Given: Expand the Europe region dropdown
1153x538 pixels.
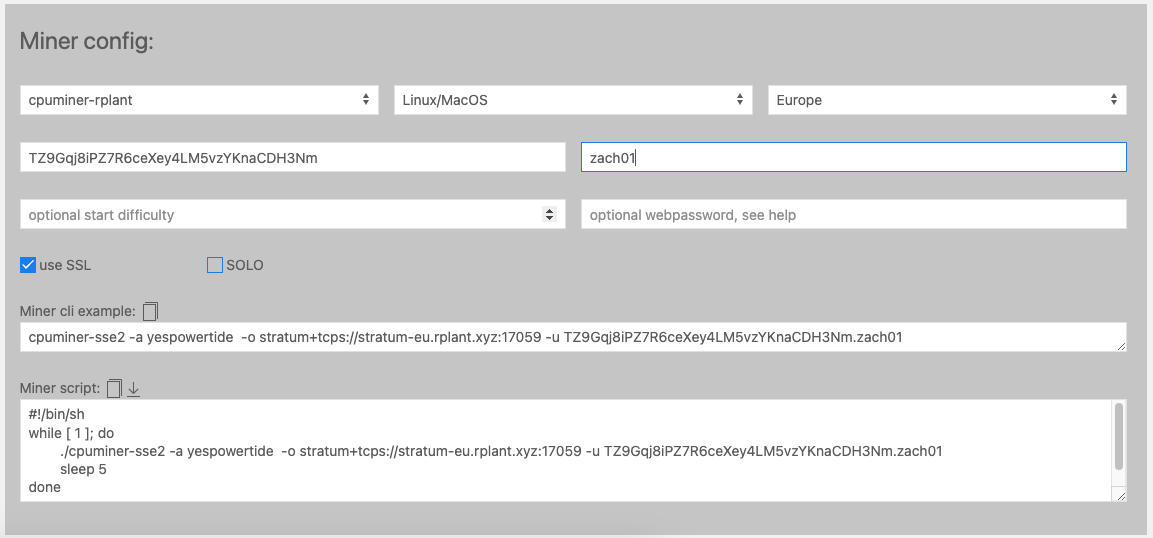Looking at the screenshot, I should 946,100.
